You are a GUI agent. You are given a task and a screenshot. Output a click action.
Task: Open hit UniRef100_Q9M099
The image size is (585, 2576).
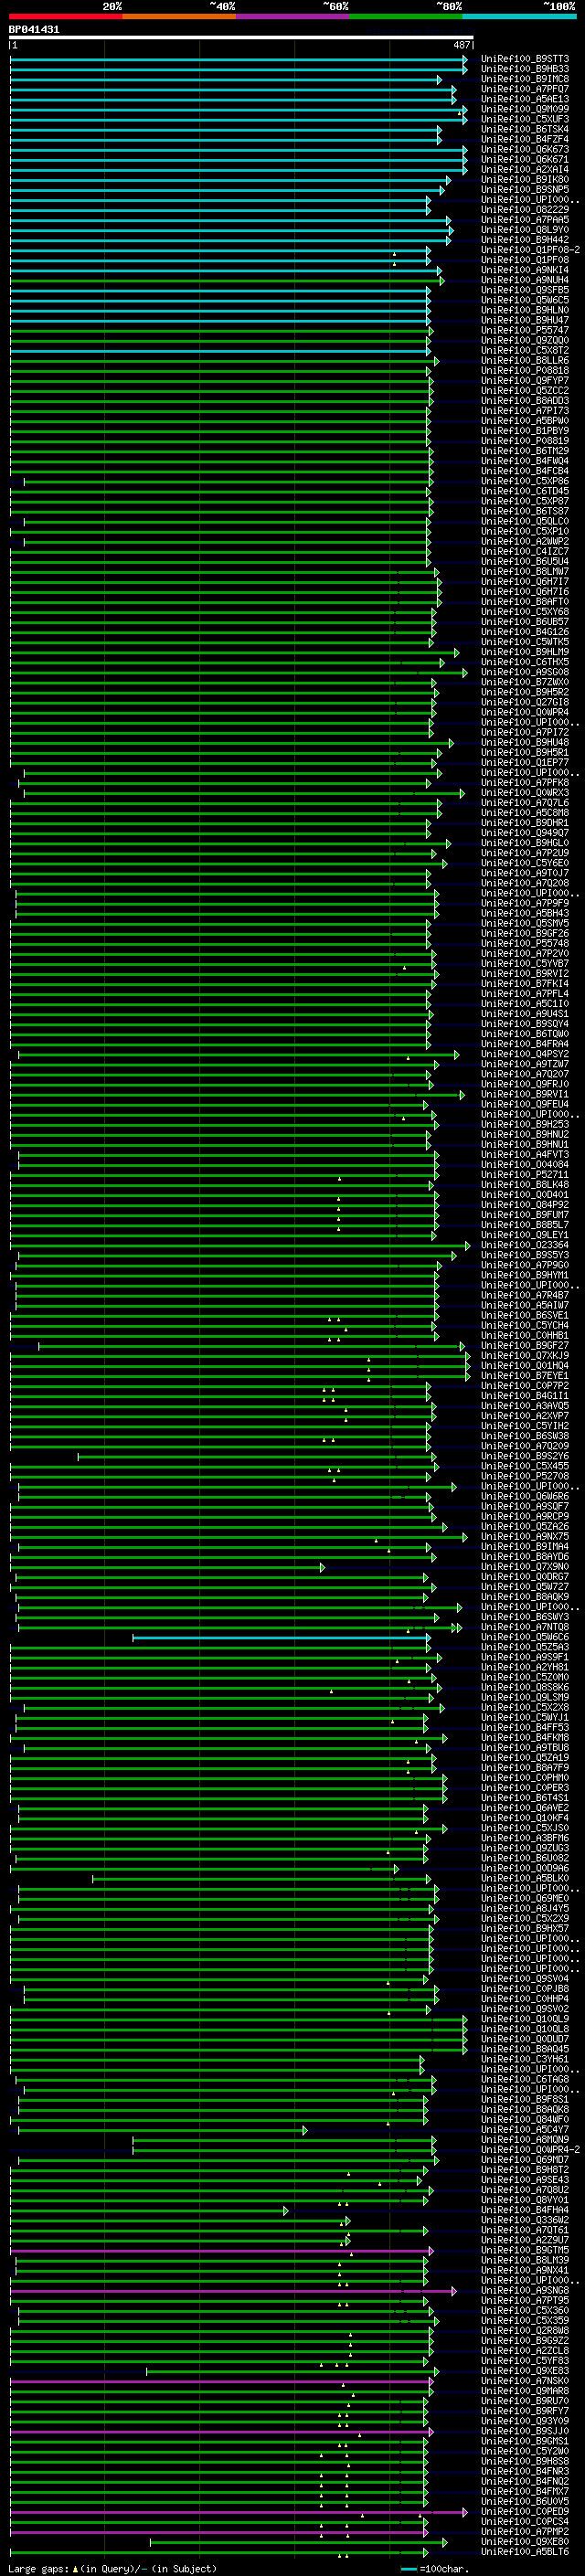click(525, 109)
